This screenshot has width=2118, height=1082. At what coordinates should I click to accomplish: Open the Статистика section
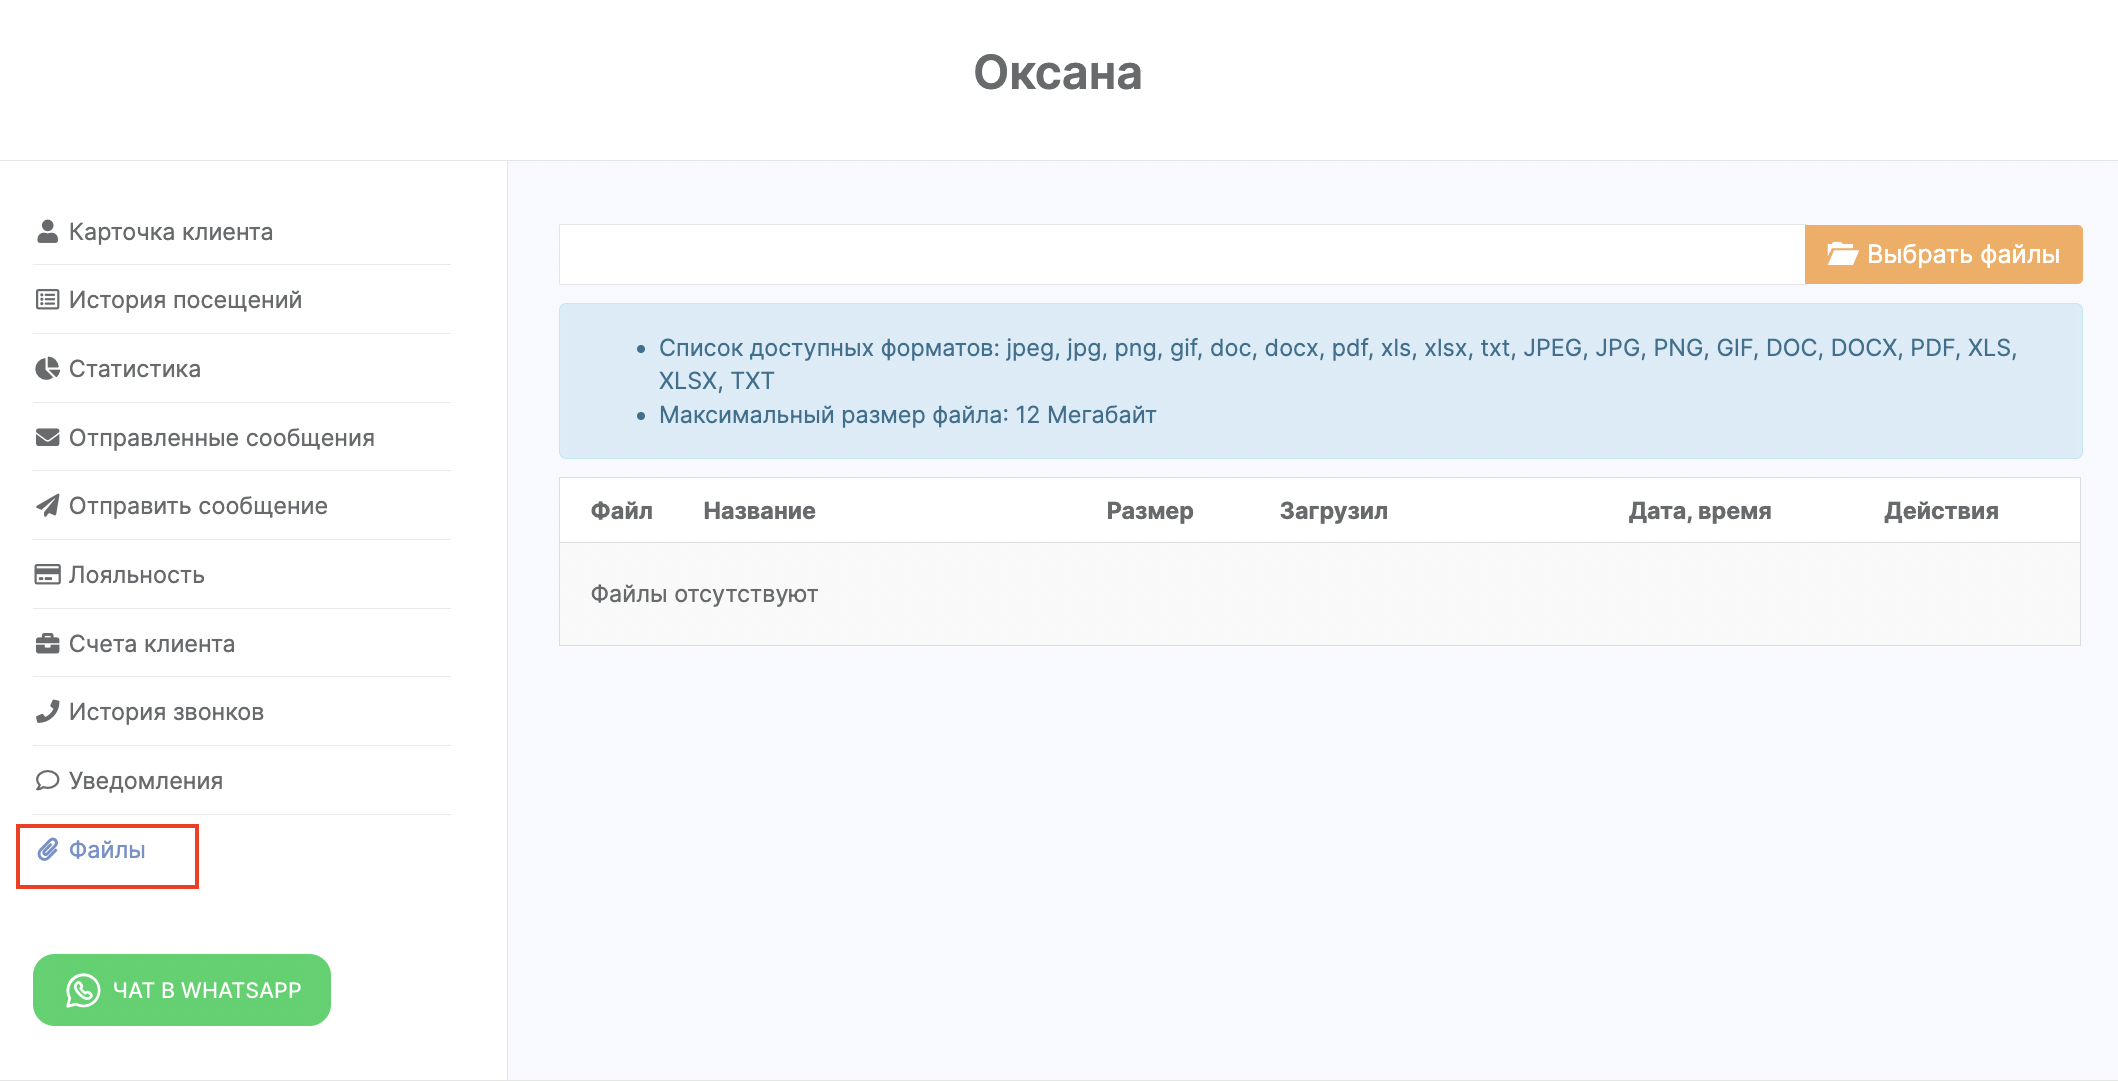135,368
